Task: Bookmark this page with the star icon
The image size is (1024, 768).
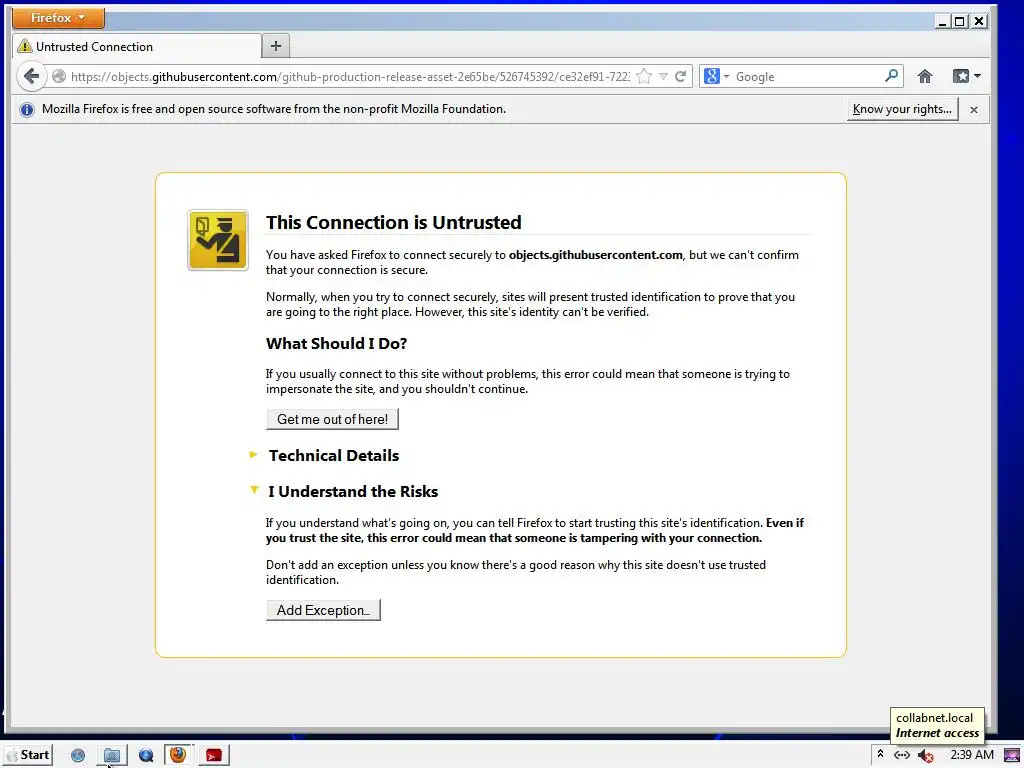Action: (643, 76)
